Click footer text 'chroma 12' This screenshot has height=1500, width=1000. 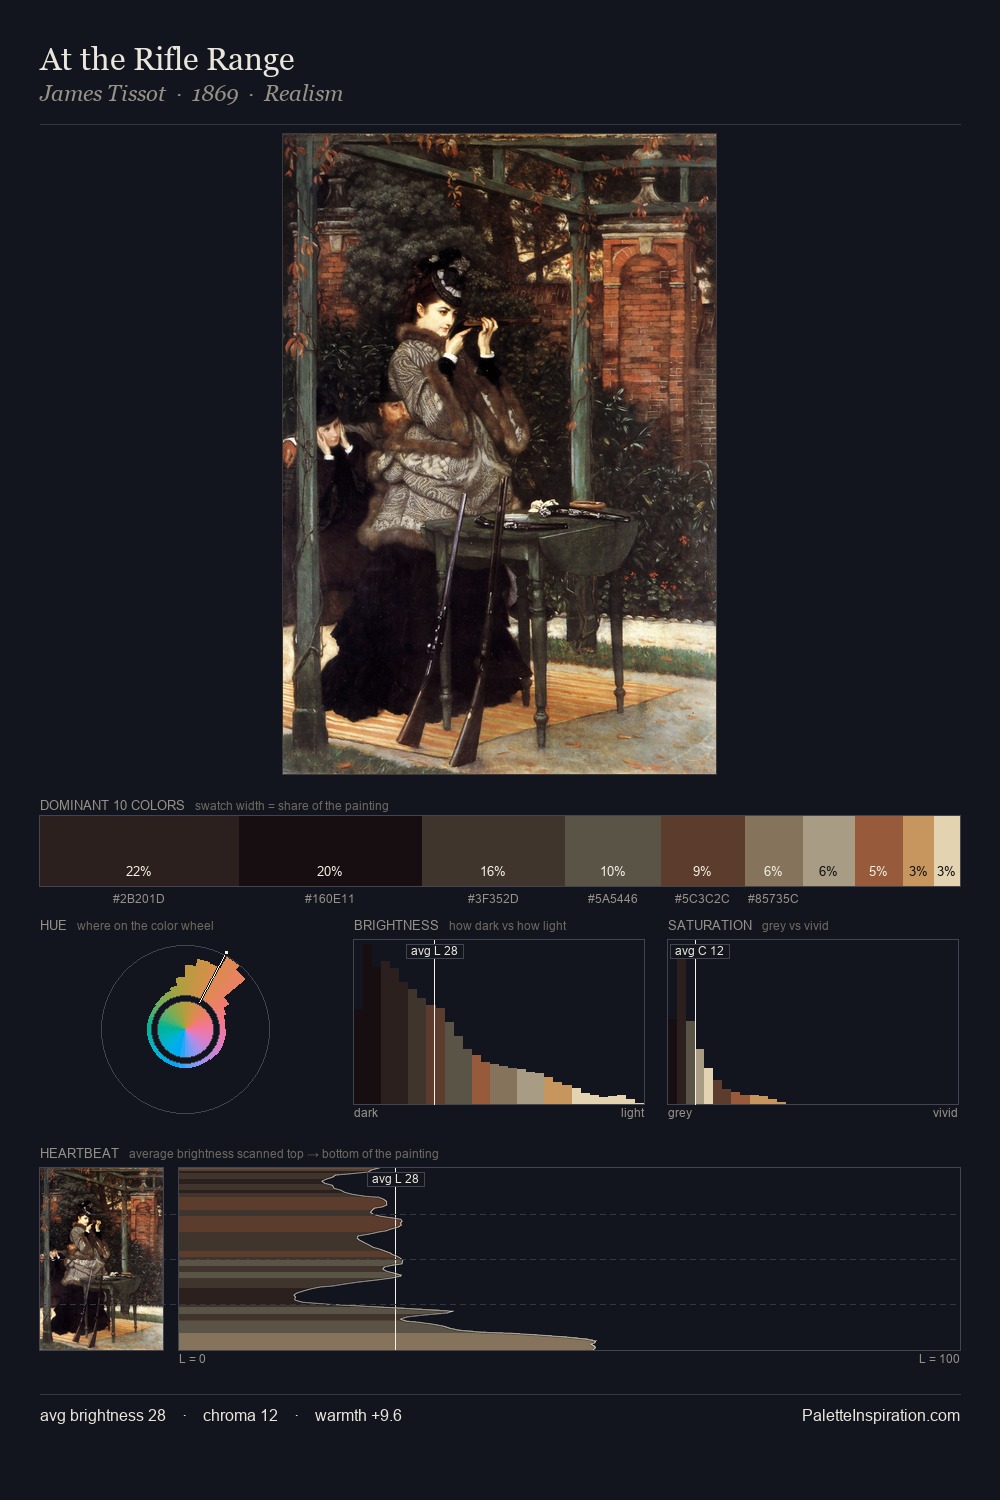point(240,1415)
